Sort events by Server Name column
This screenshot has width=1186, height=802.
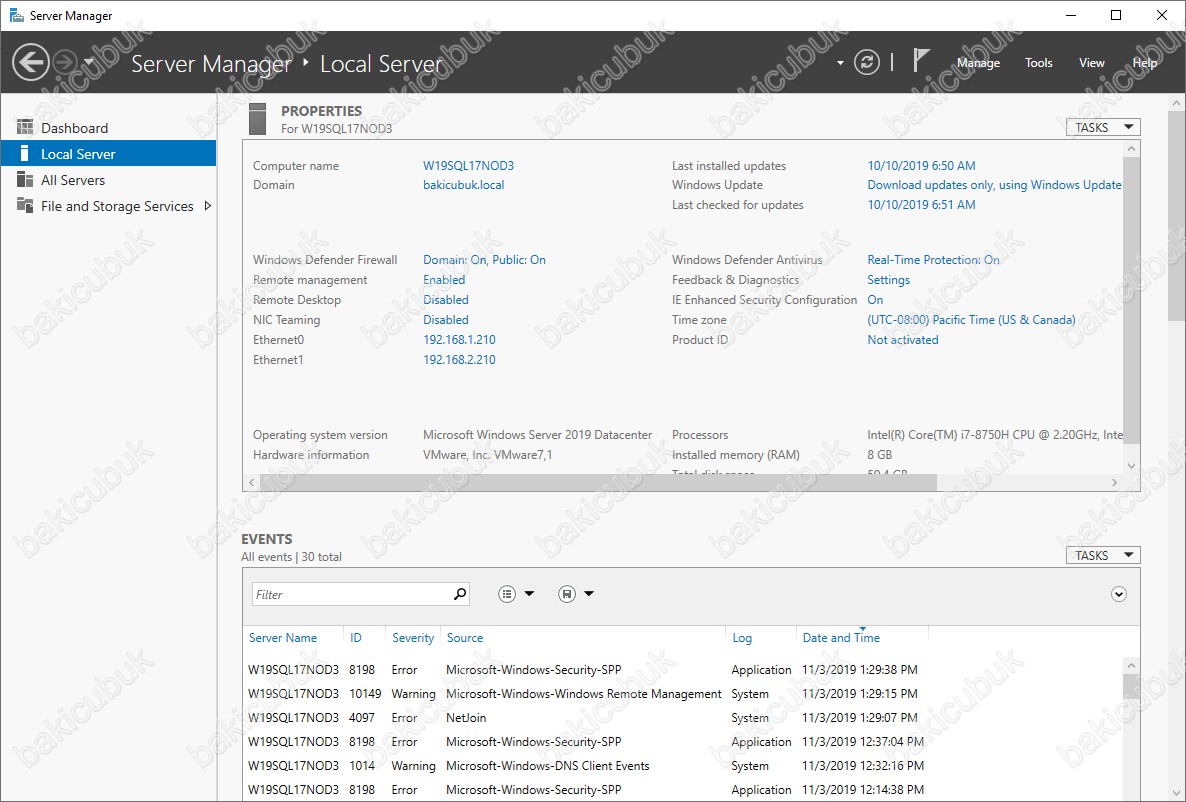click(x=283, y=638)
